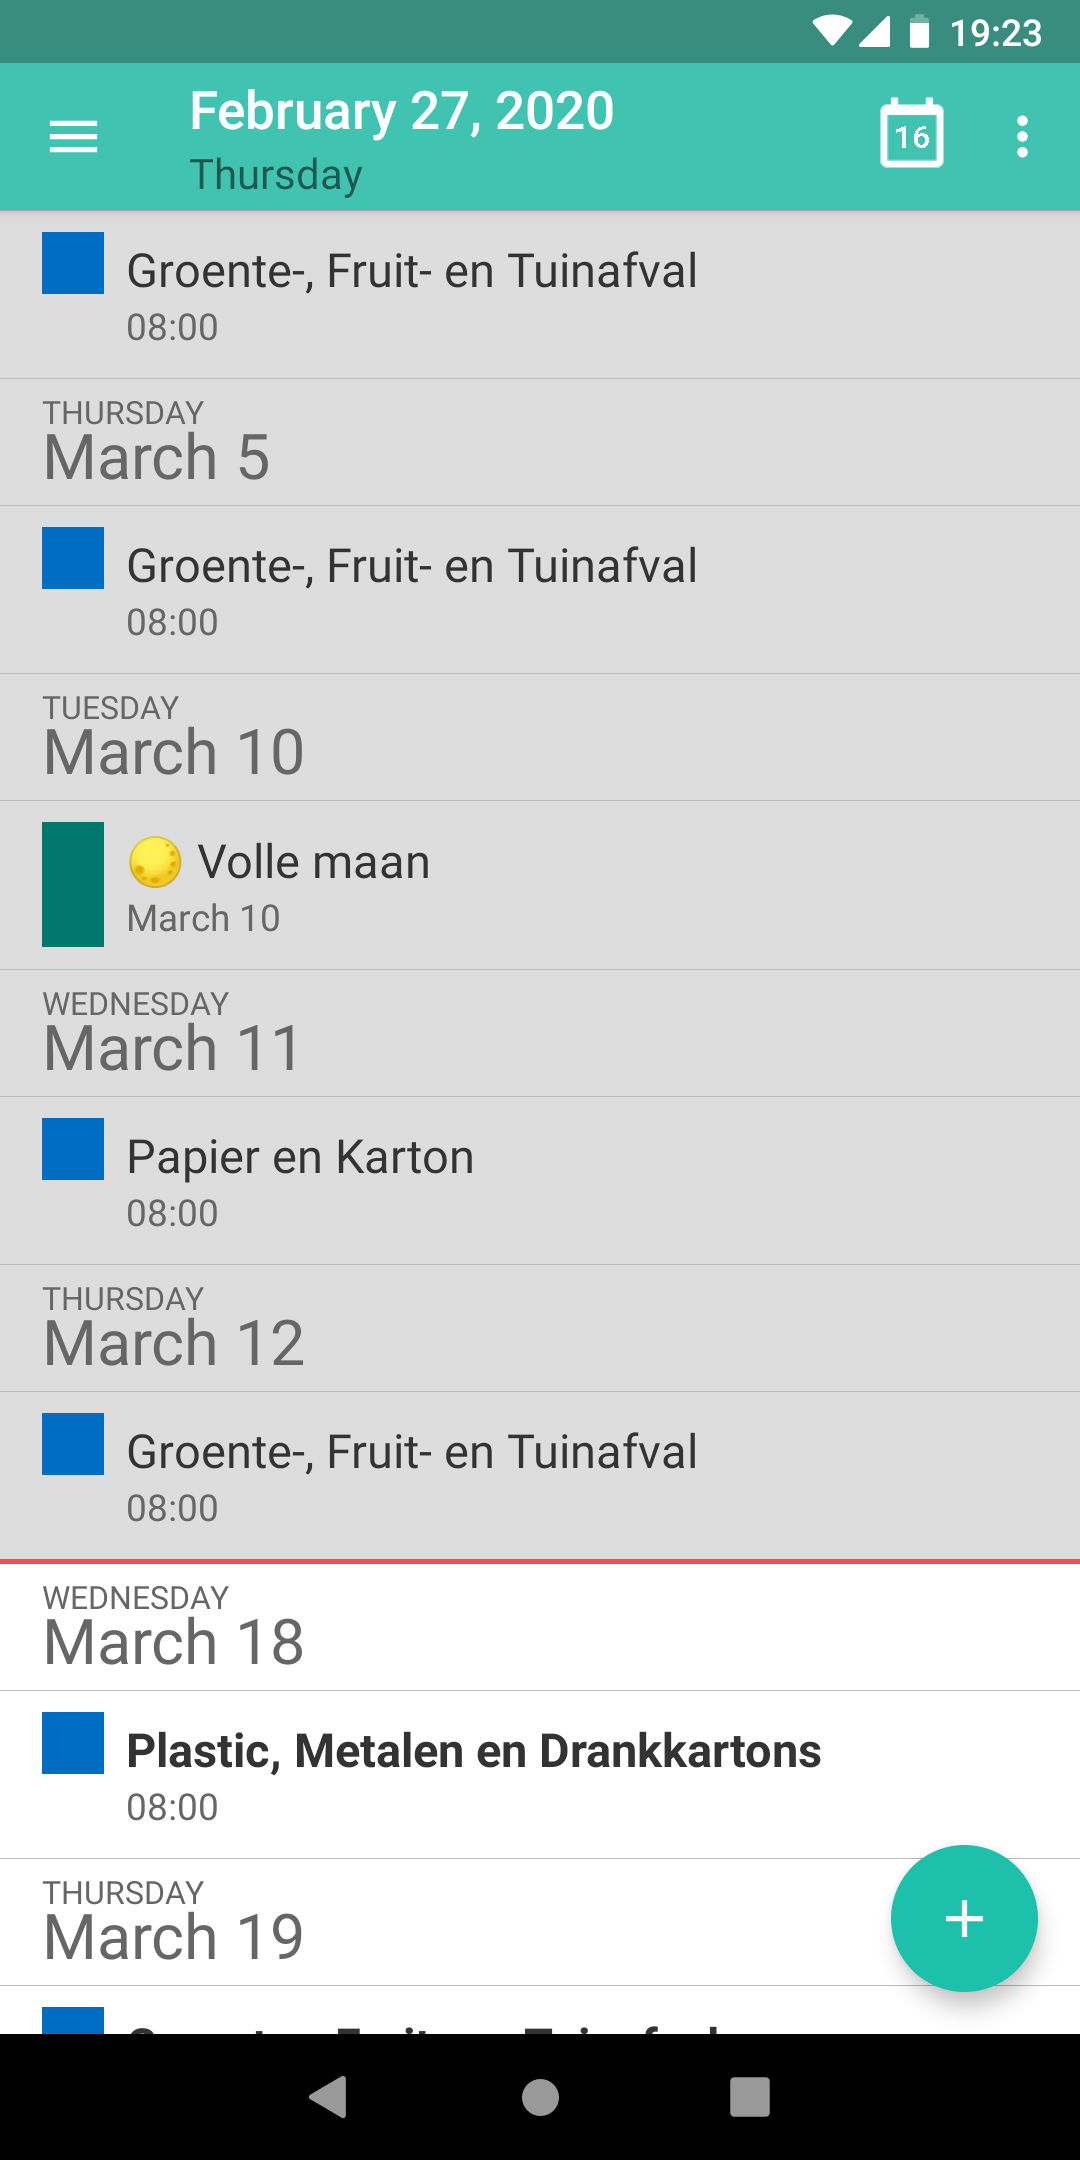Select the Thursday March 5 date header
The height and width of the screenshot is (2160, 1080).
click(x=157, y=442)
